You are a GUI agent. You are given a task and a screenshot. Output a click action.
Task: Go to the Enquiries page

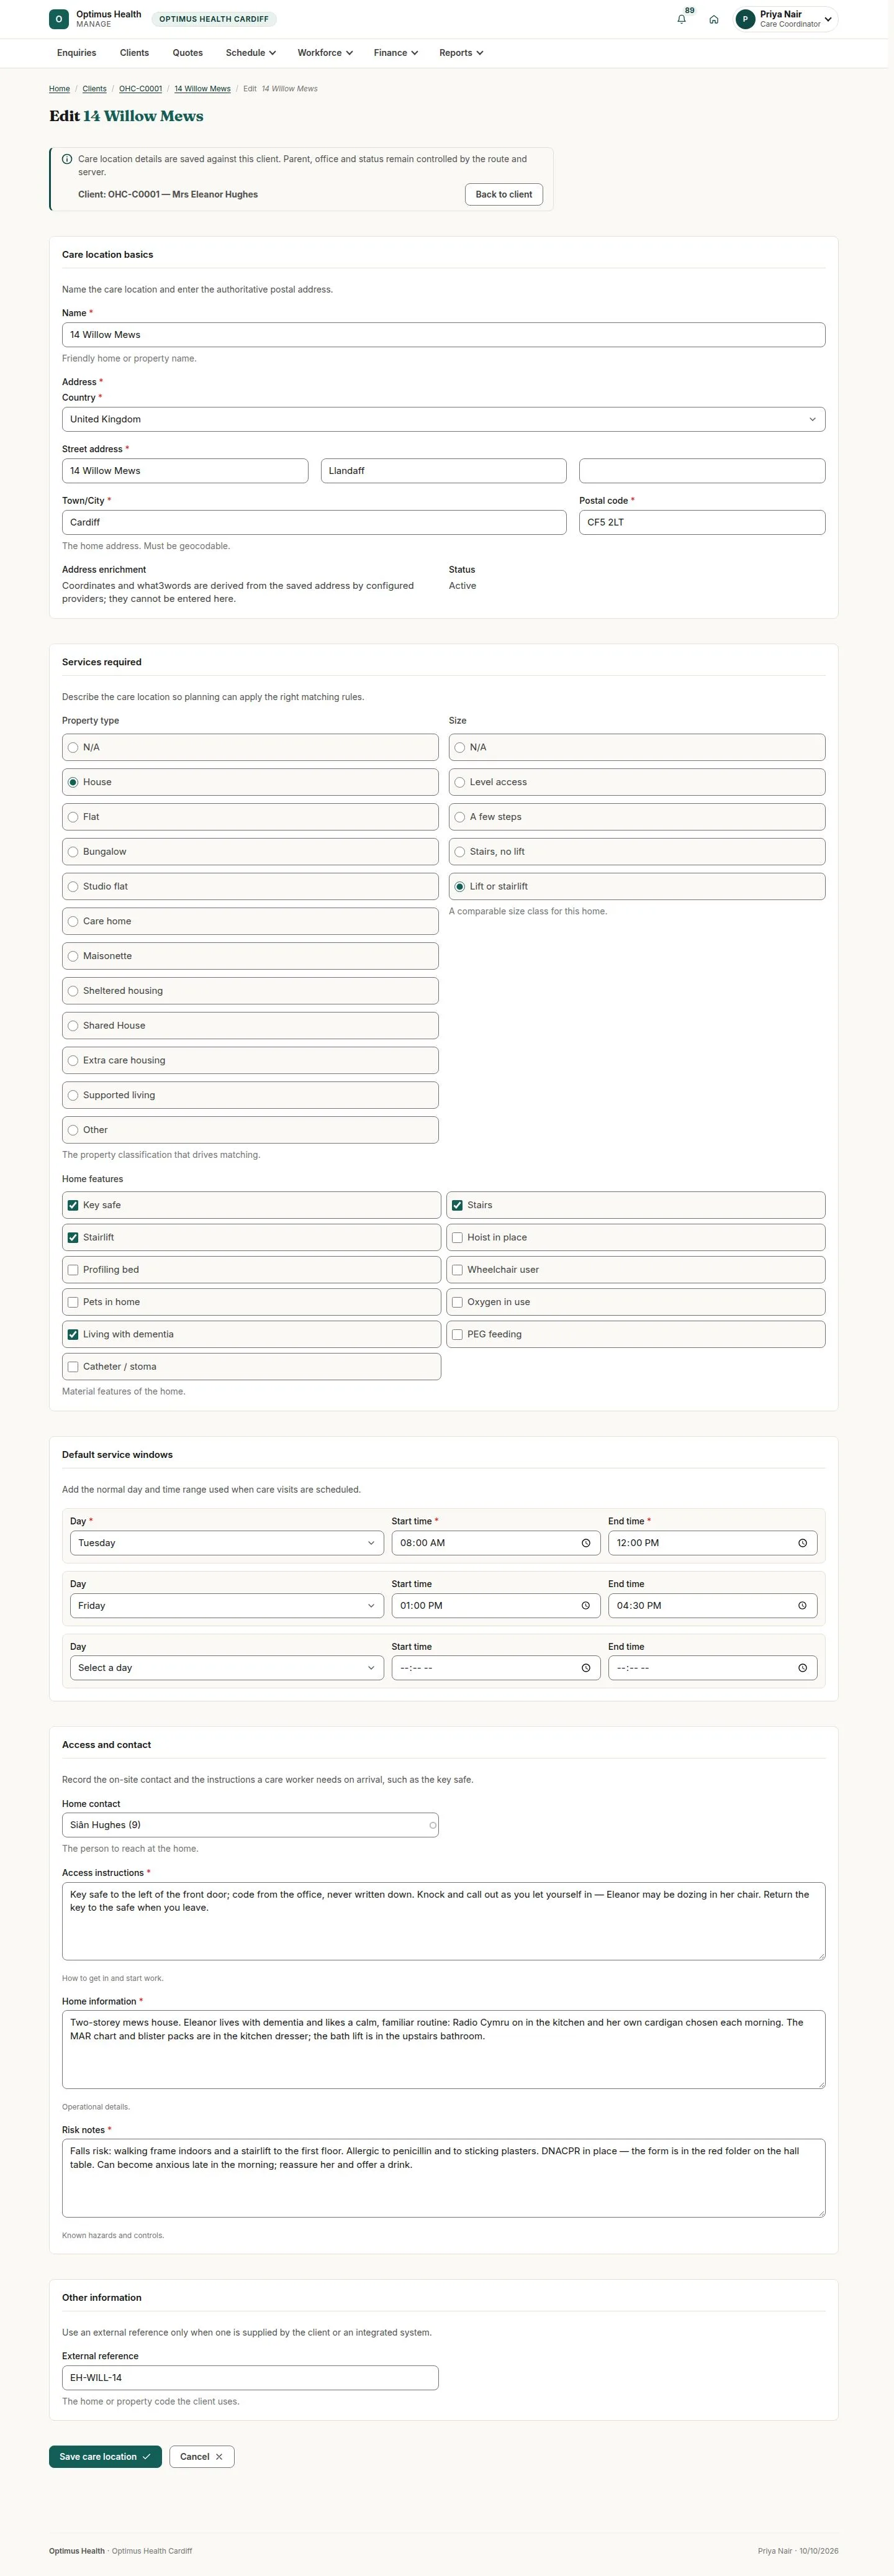[x=77, y=53]
